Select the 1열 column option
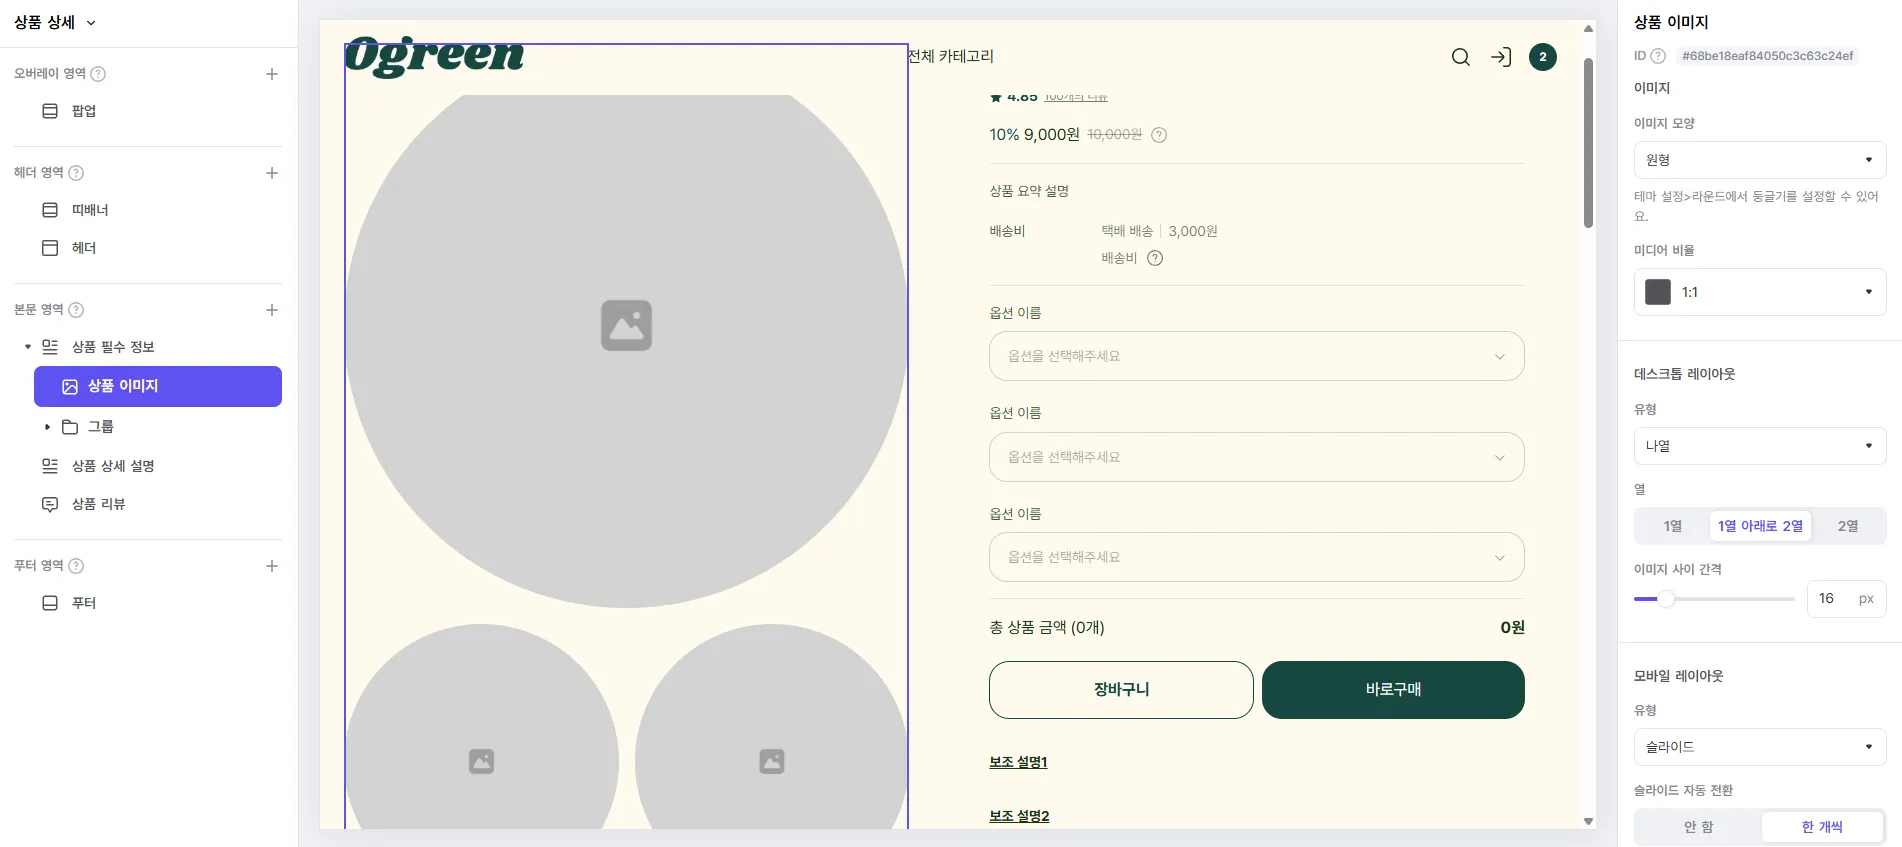Viewport: 1902px width, 847px height. [1672, 526]
